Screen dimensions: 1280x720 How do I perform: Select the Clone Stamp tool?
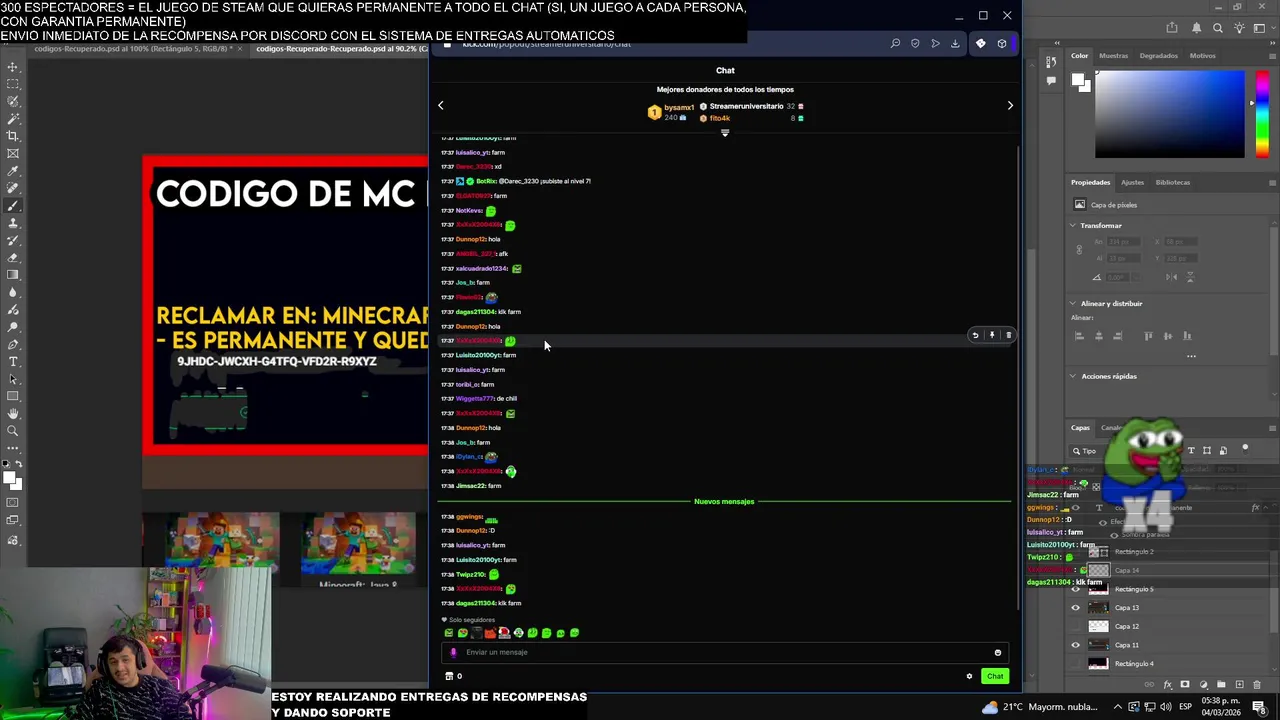click(x=13, y=223)
